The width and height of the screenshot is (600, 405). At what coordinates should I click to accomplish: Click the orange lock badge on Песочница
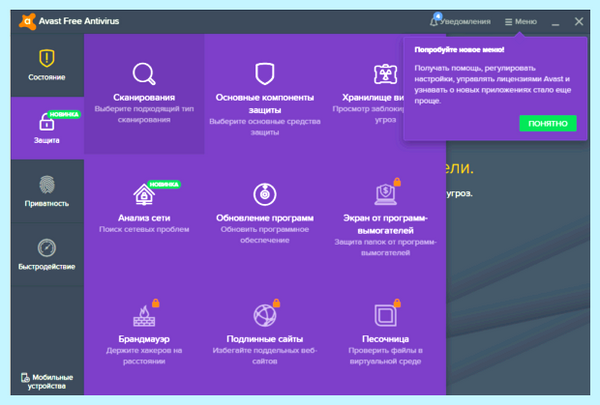[397, 303]
